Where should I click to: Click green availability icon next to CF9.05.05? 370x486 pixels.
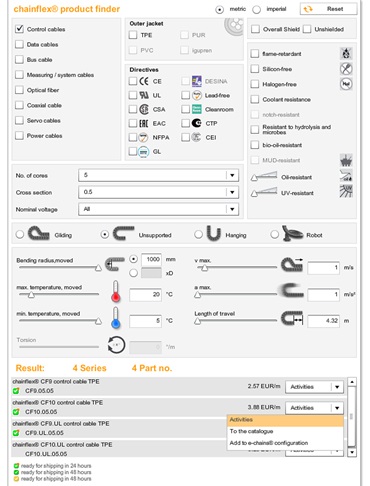(x=16, y=391)
